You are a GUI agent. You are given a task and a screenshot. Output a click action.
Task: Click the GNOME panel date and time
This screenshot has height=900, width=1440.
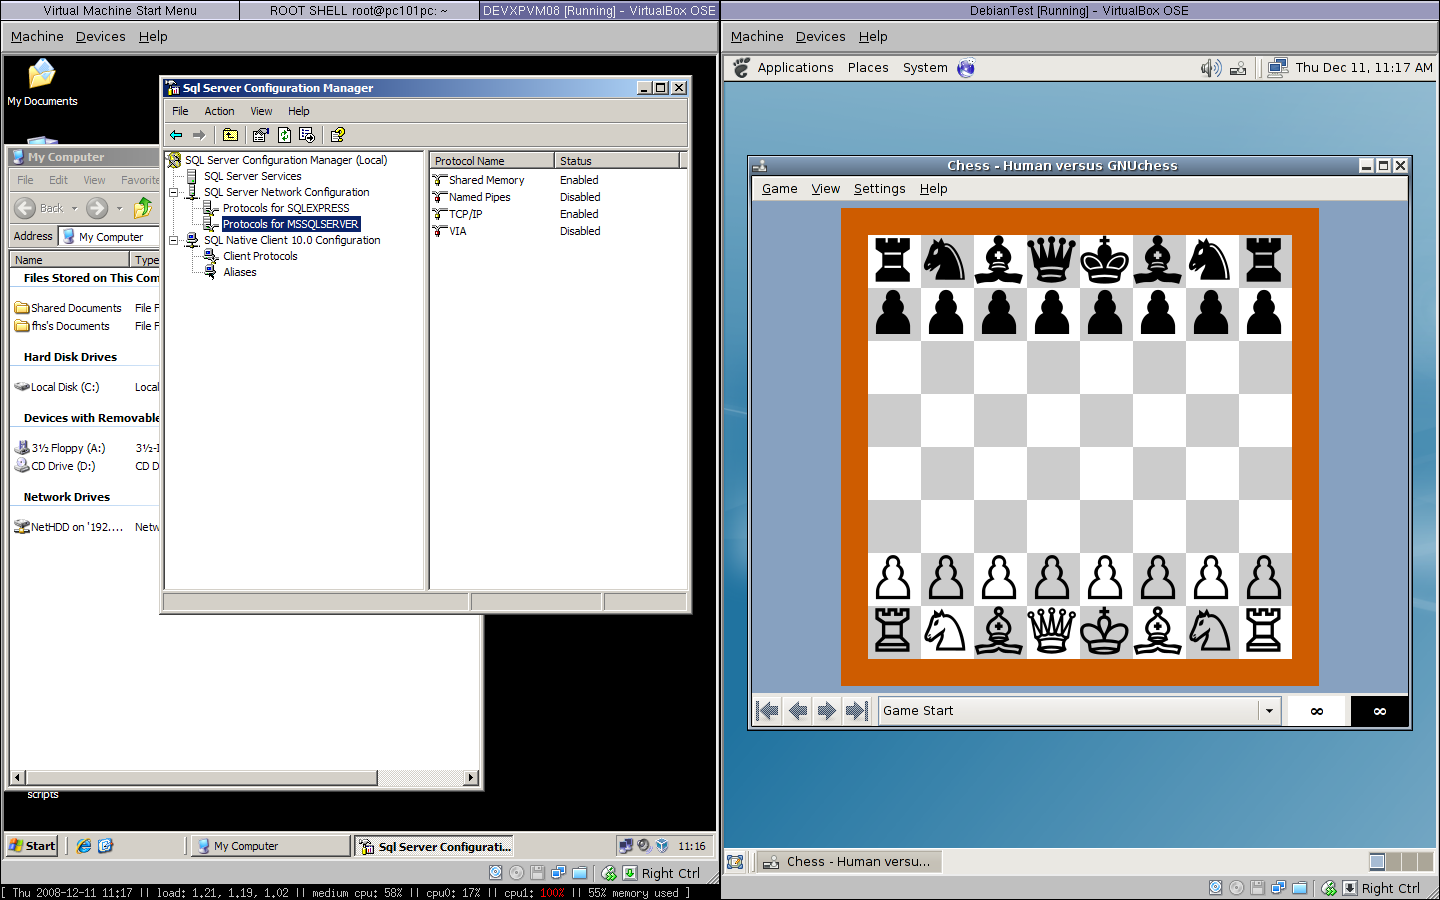coord(1364,68)
